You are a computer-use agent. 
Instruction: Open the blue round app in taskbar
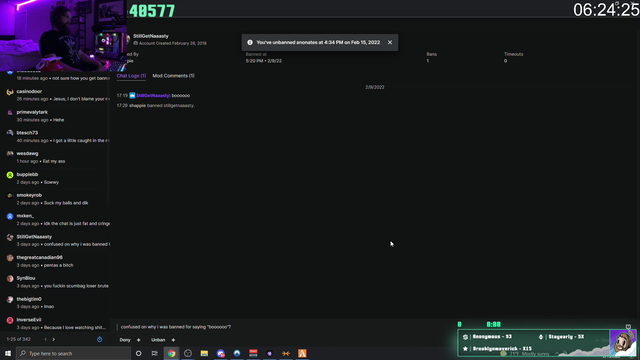point(237,353)
